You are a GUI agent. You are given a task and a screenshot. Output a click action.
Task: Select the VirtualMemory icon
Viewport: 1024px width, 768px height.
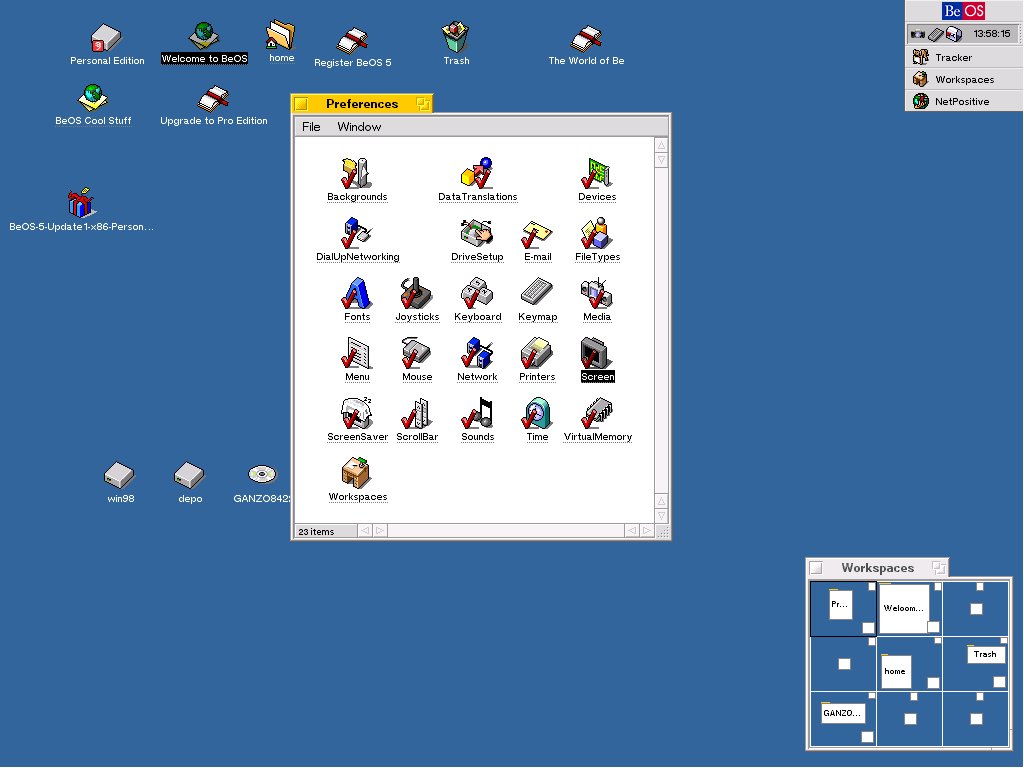597,414
